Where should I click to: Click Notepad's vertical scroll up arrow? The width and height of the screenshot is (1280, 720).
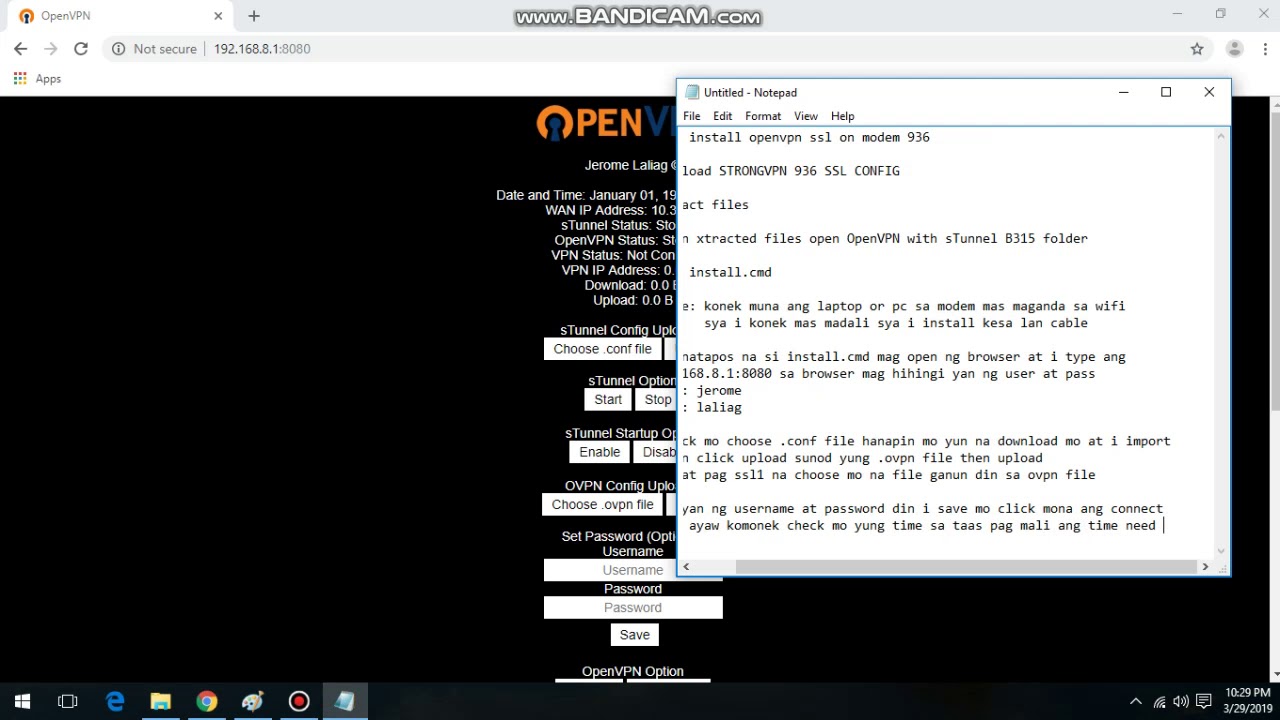click(1221, 136)
